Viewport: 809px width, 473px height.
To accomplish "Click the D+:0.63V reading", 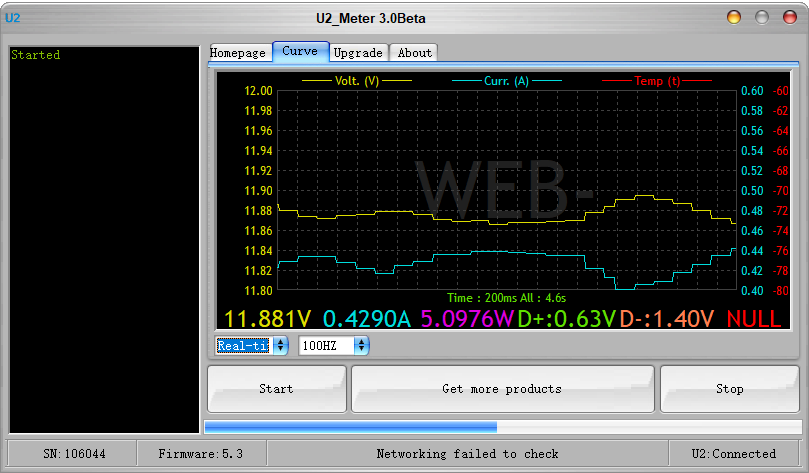I will [x=567, y=319].
